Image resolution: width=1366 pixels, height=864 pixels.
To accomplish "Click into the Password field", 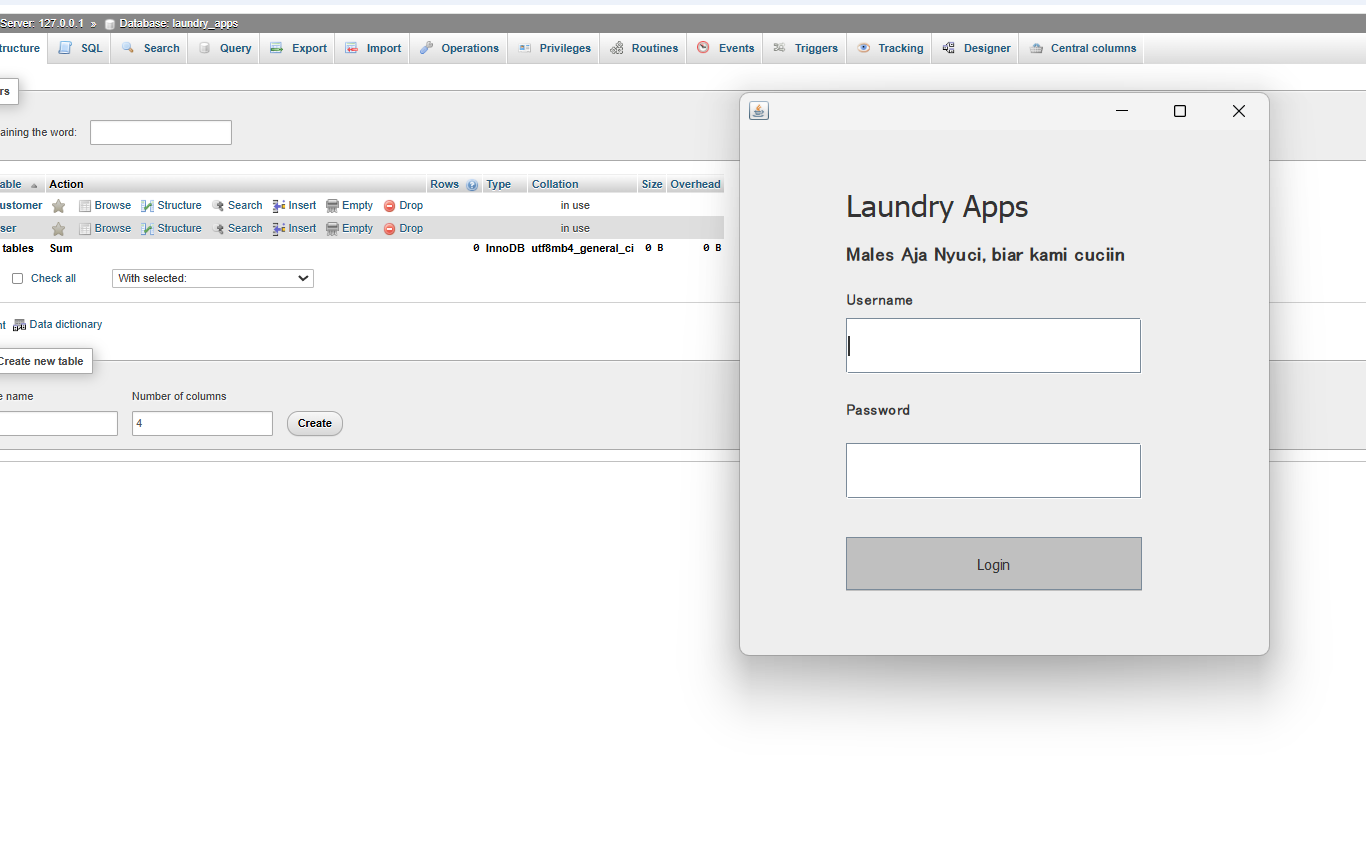I will [993, 471].
